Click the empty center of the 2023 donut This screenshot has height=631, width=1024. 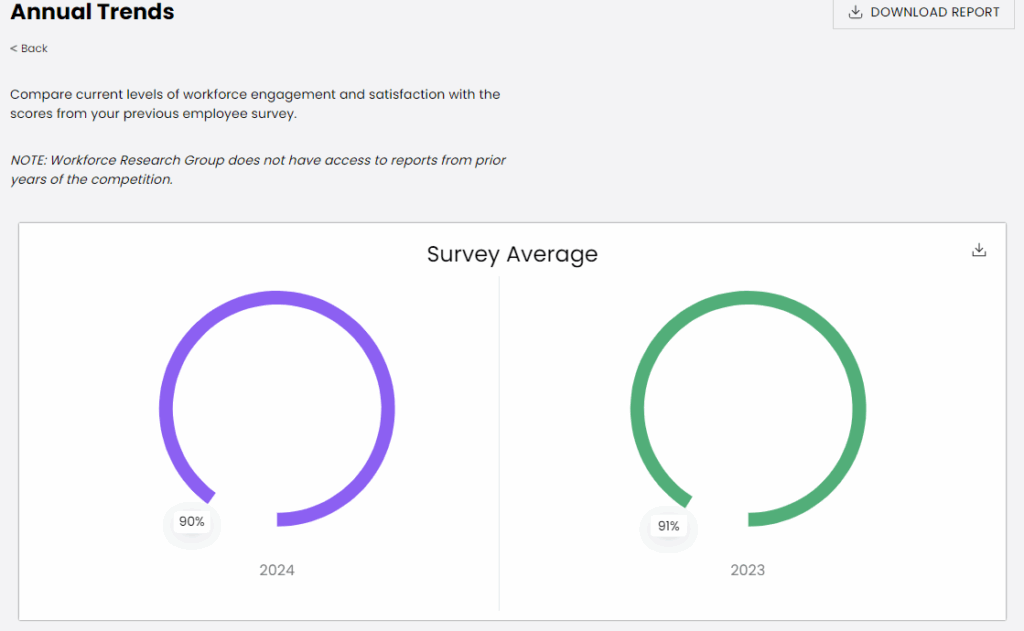coord(748,408)
